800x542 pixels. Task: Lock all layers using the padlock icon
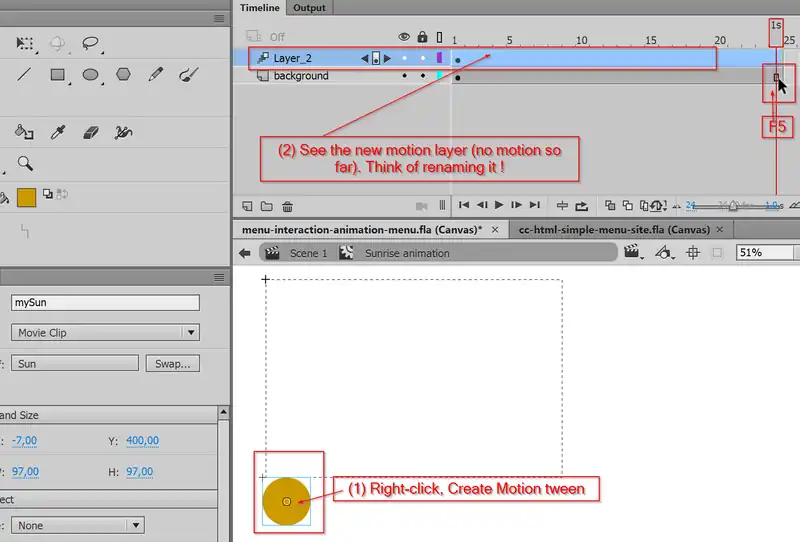click(422, 37)
